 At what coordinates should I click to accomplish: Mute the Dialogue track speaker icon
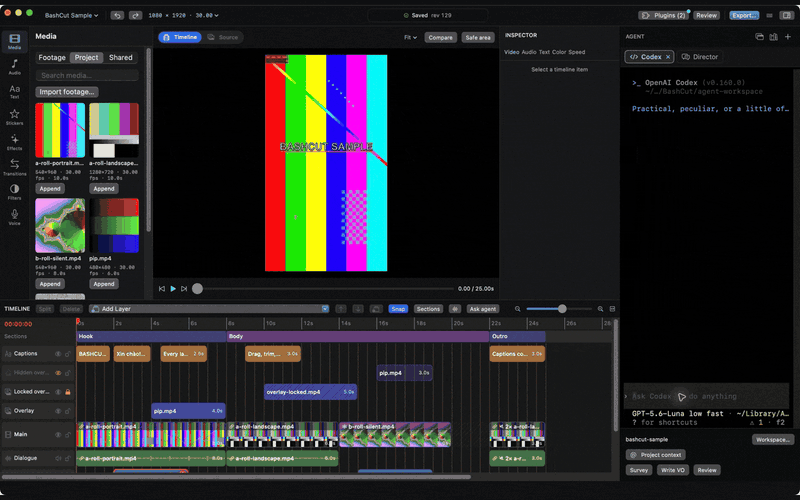pos(58,458)
